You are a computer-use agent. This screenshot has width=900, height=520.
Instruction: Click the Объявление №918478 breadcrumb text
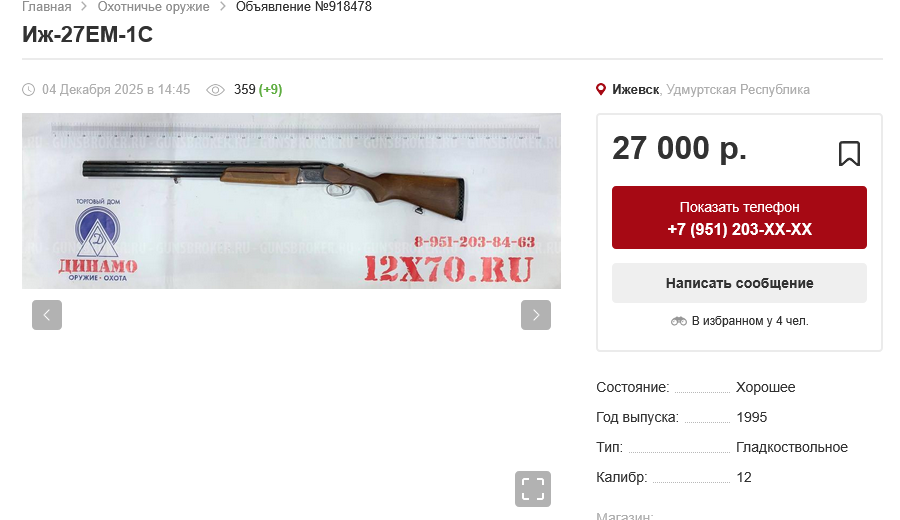pyautogui.click(x=304, y=7)
